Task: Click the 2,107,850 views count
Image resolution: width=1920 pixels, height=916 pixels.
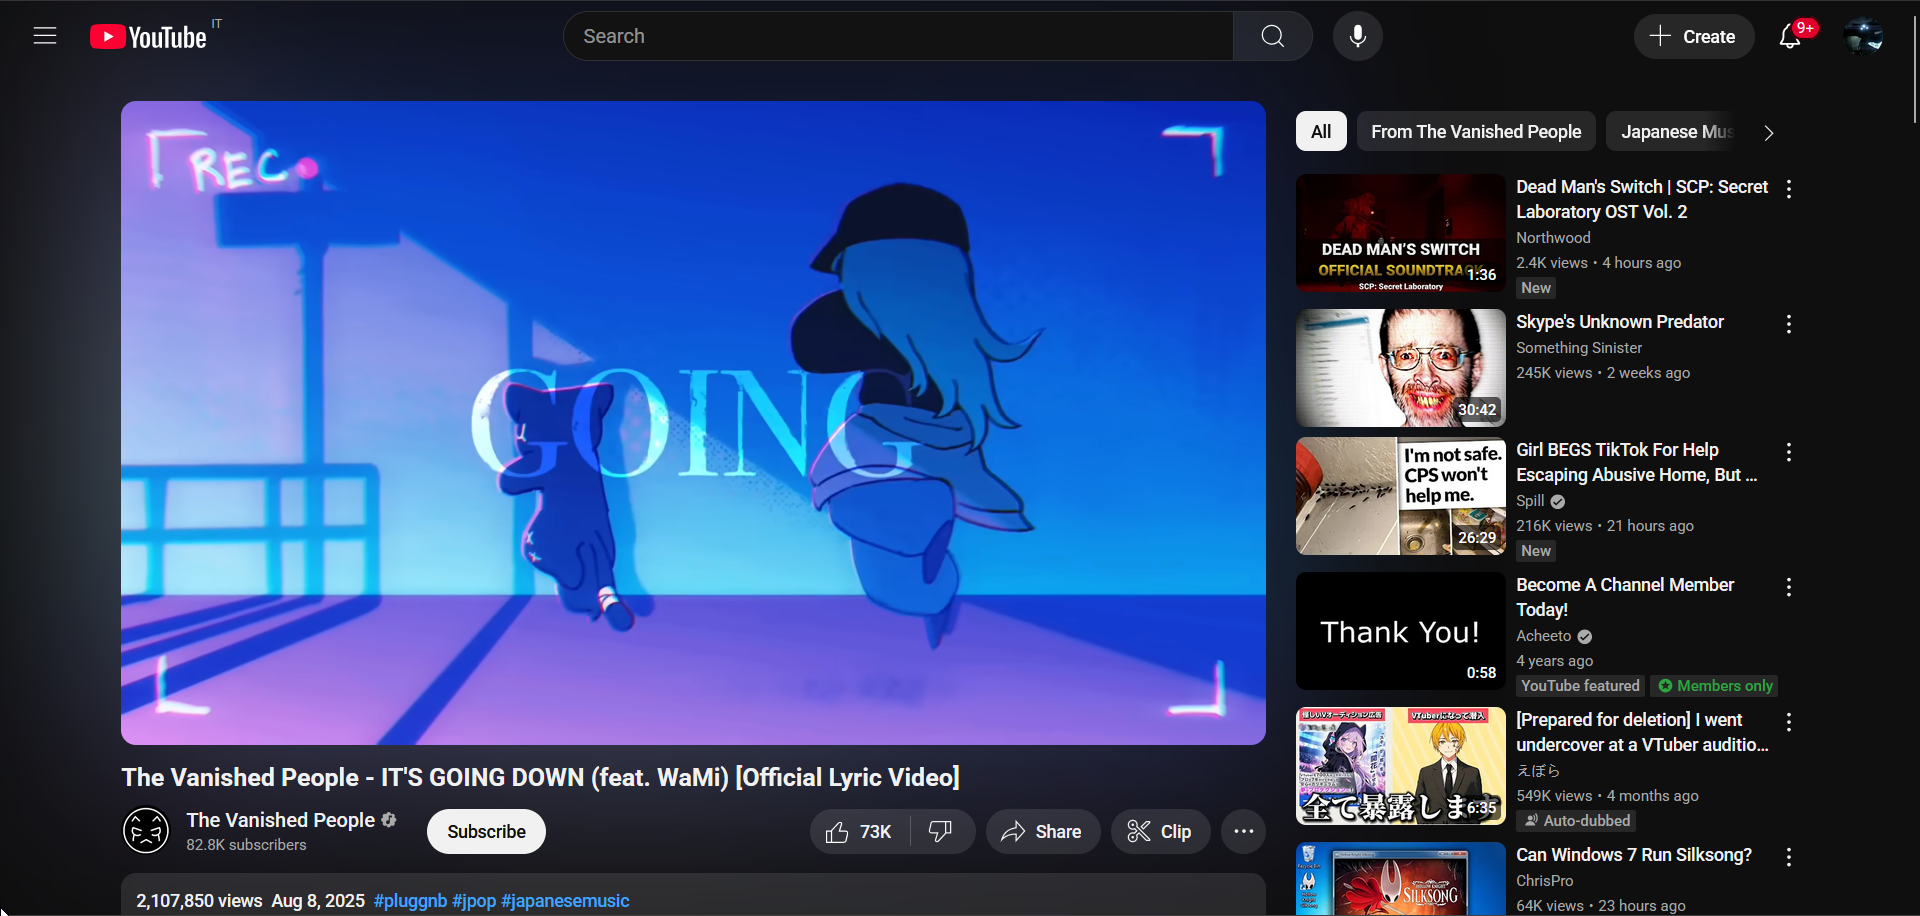Action: point(199,901)
